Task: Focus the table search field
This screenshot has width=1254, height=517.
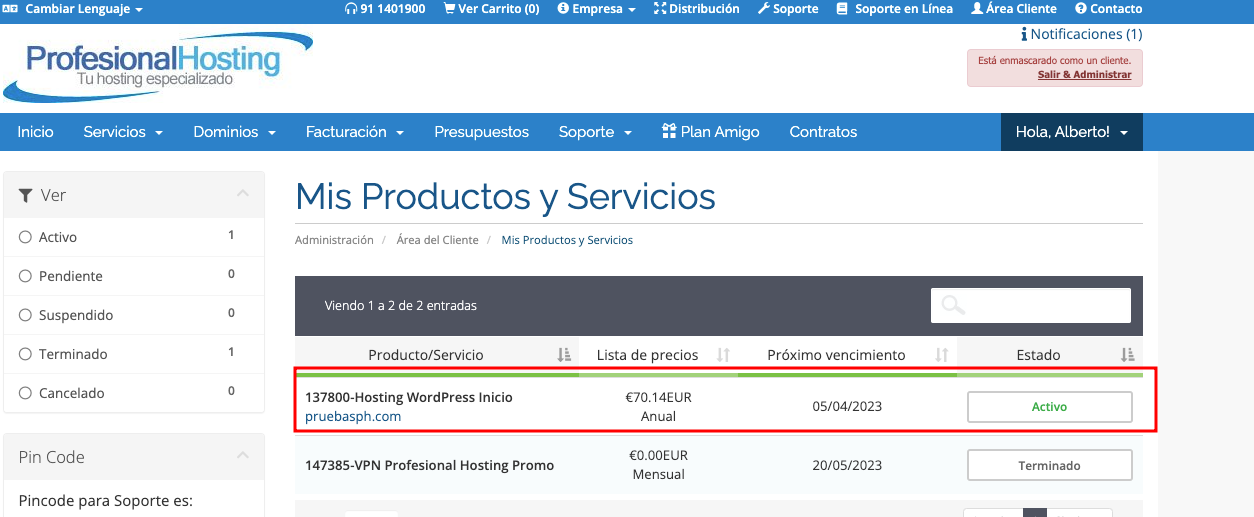Action: tap(1031, 305)
